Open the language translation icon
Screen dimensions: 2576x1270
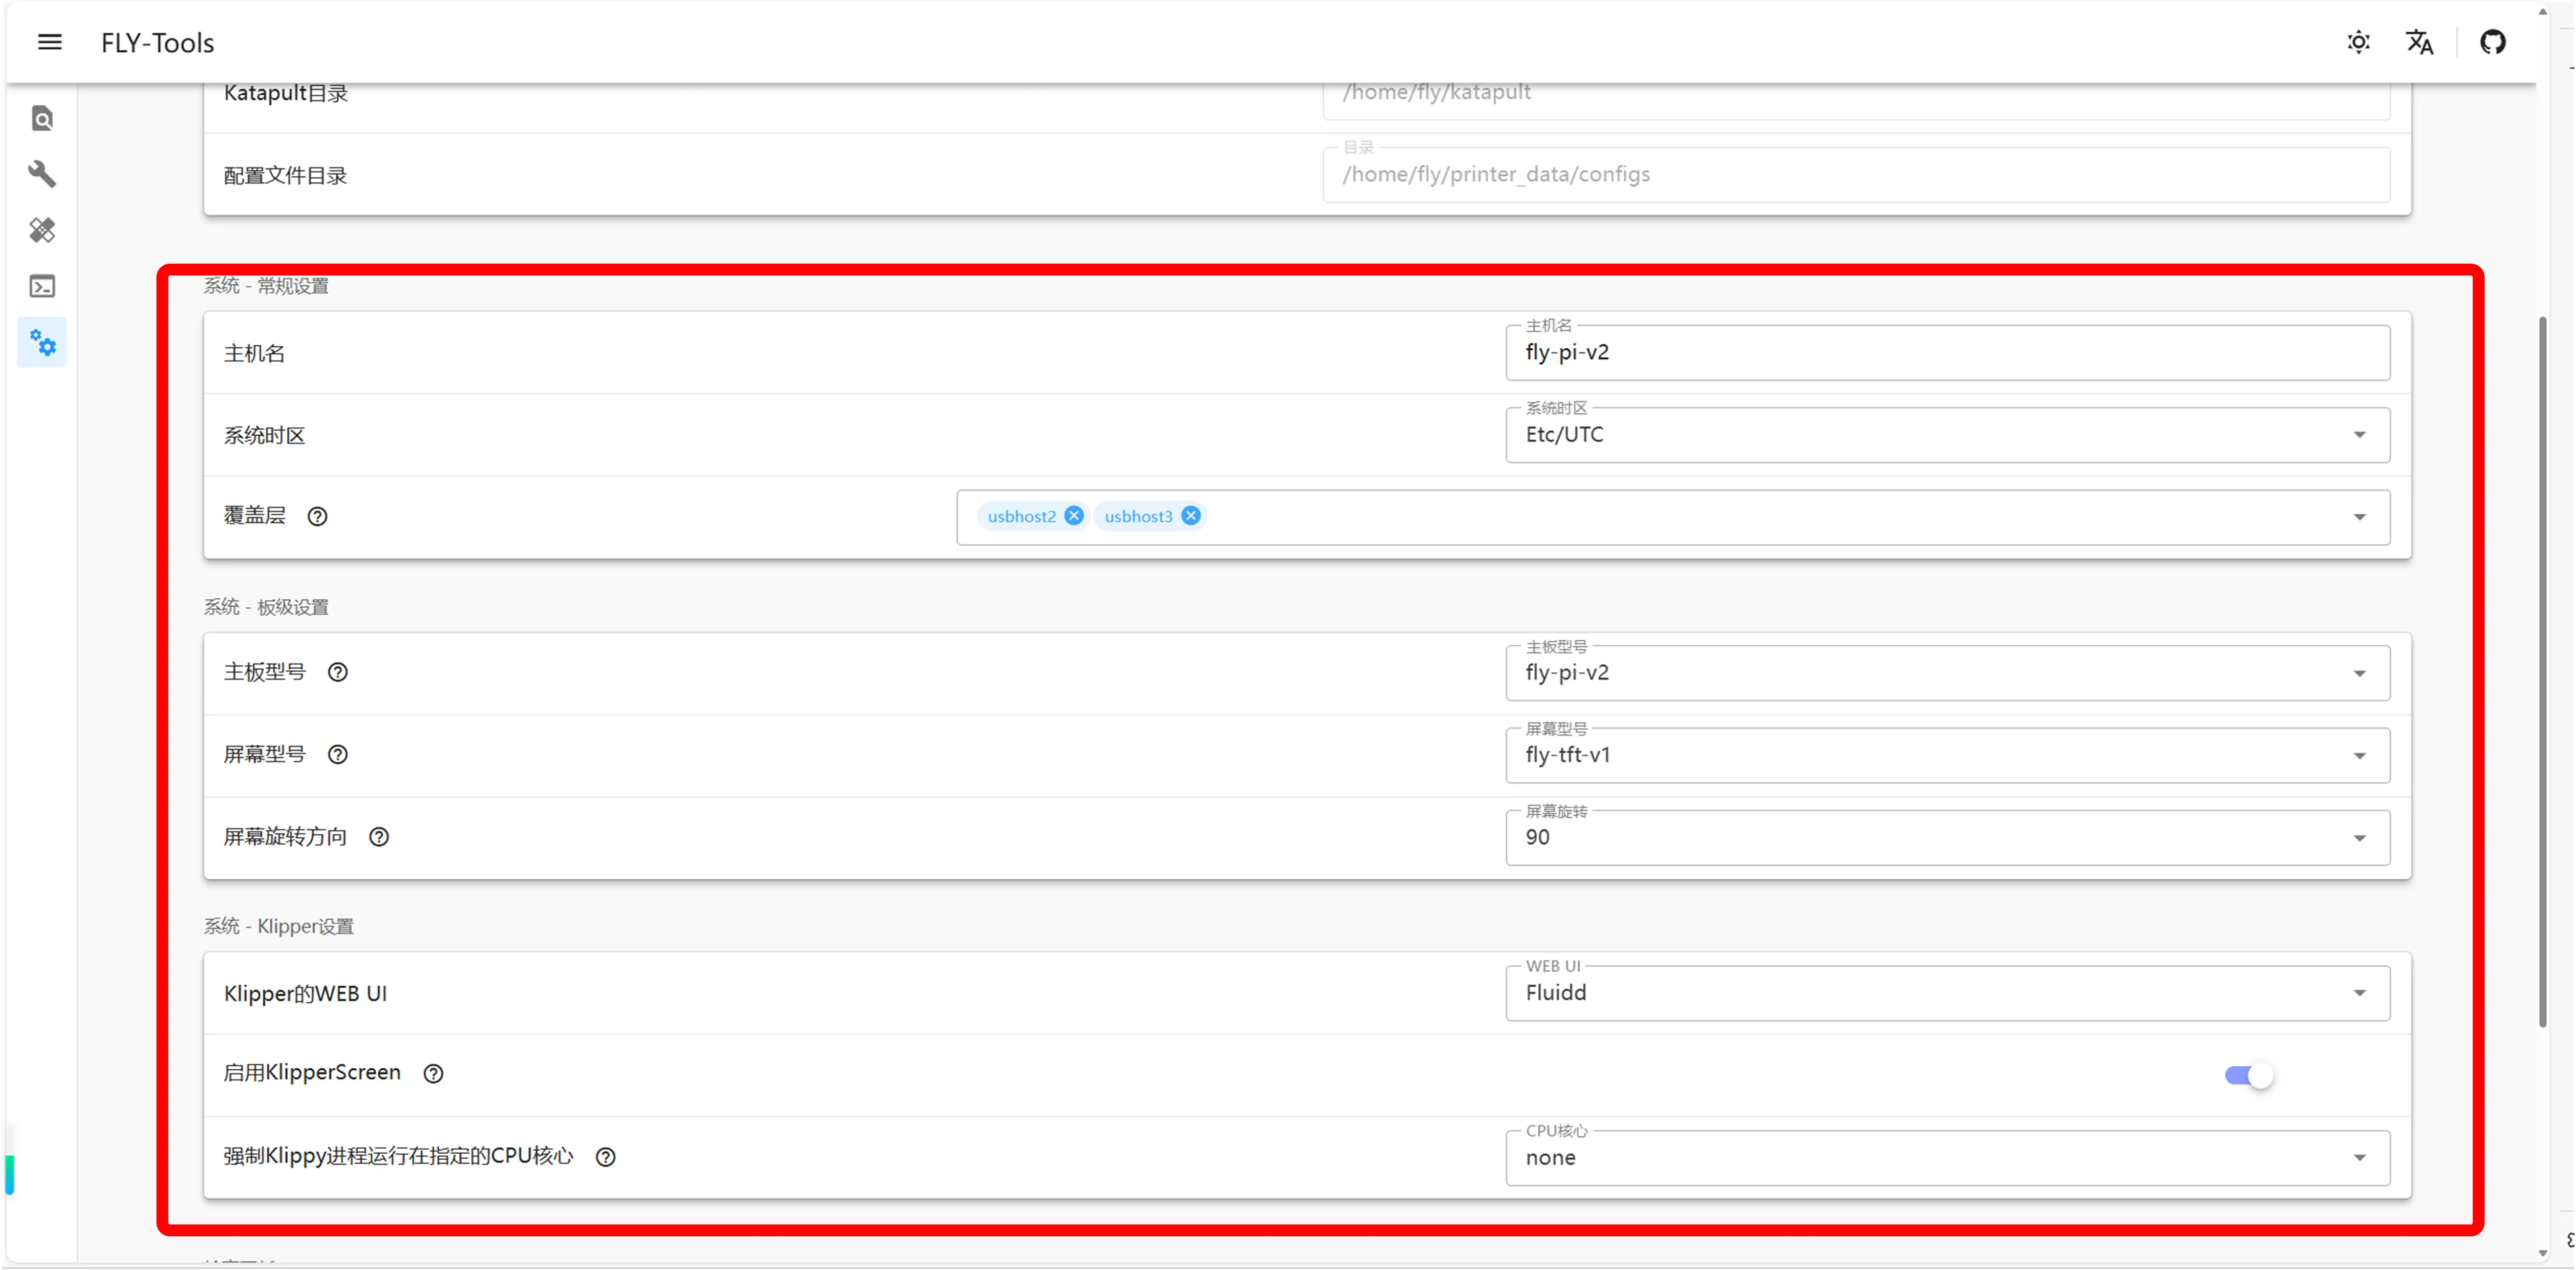(2419, 42)
